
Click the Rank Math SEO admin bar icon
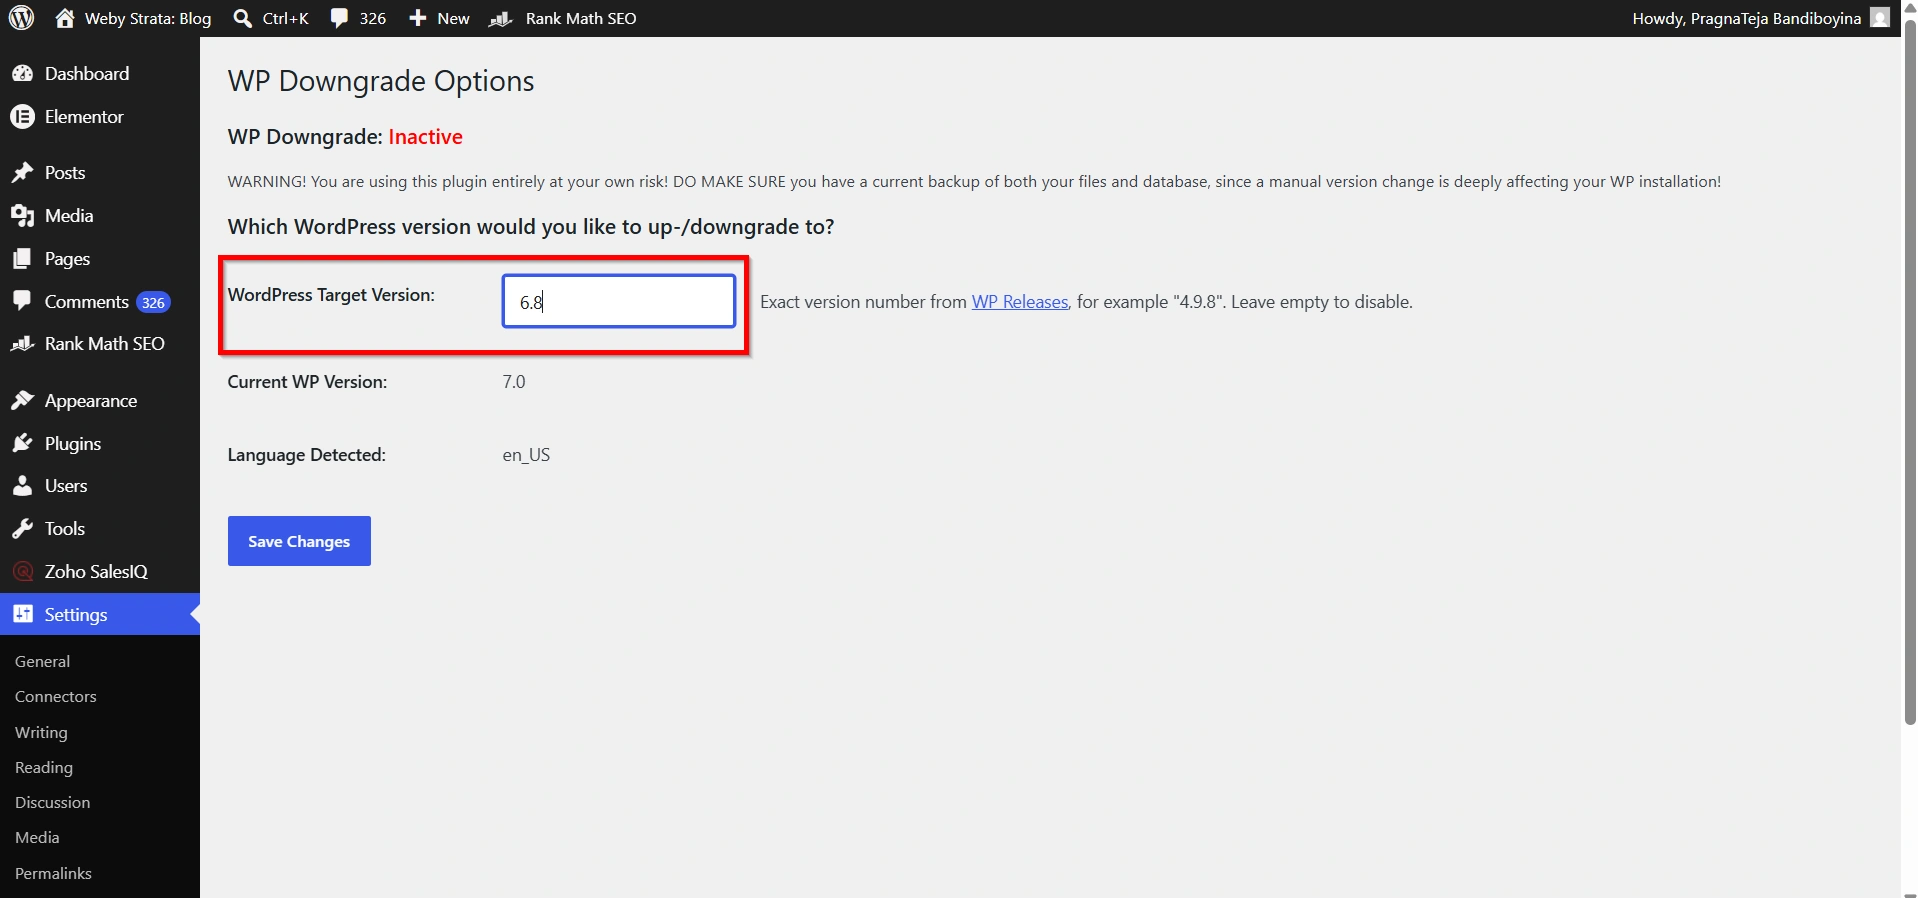tap(501, 18)
